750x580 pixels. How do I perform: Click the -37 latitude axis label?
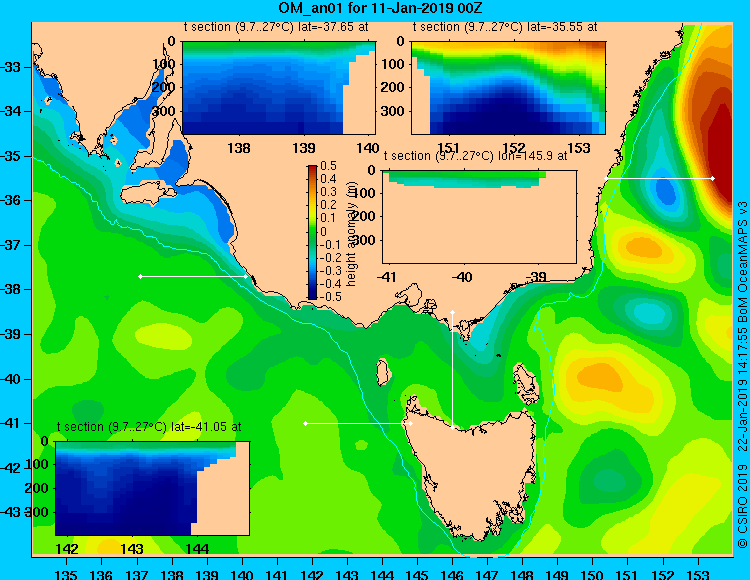[11, 245]
